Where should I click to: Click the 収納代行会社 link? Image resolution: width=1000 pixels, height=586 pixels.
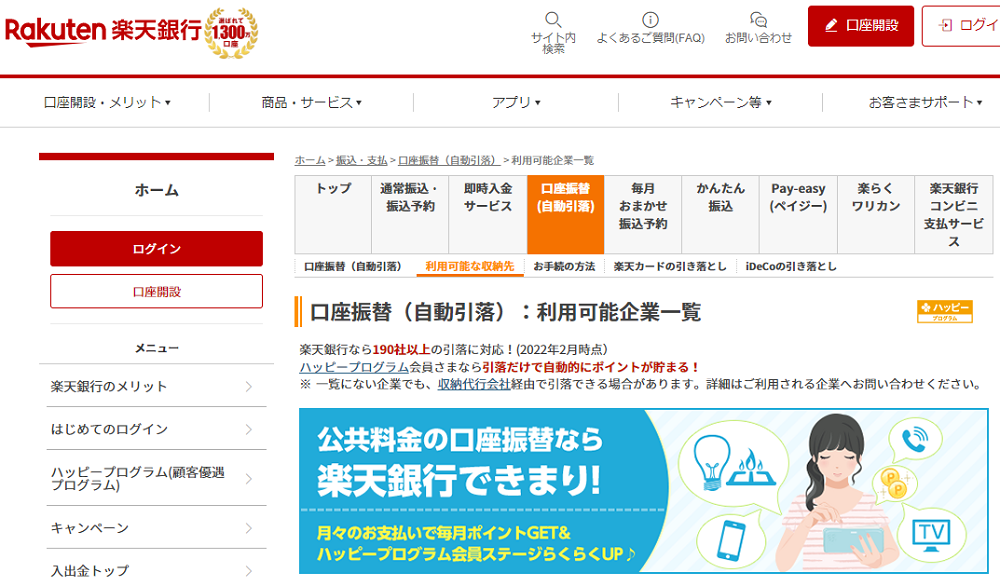474,385
